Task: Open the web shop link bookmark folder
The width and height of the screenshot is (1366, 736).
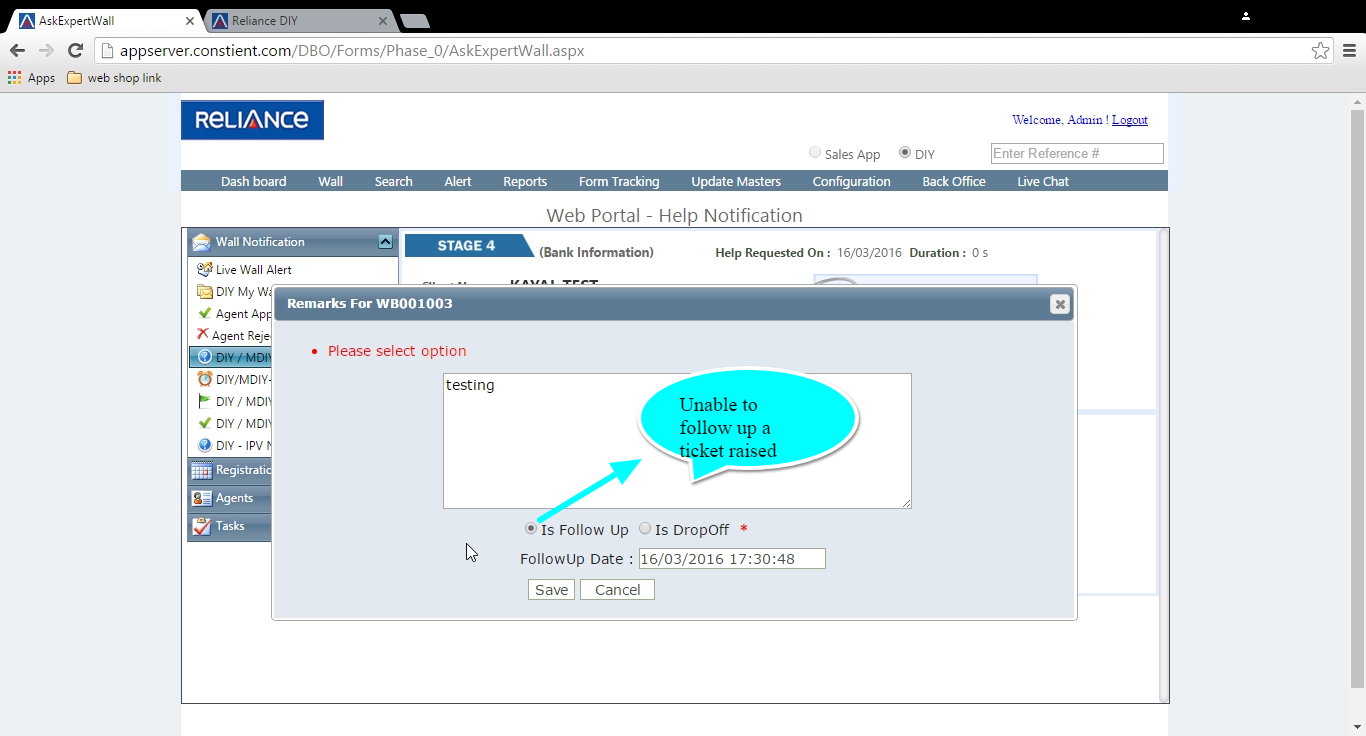Action: (x=114, y=78)
